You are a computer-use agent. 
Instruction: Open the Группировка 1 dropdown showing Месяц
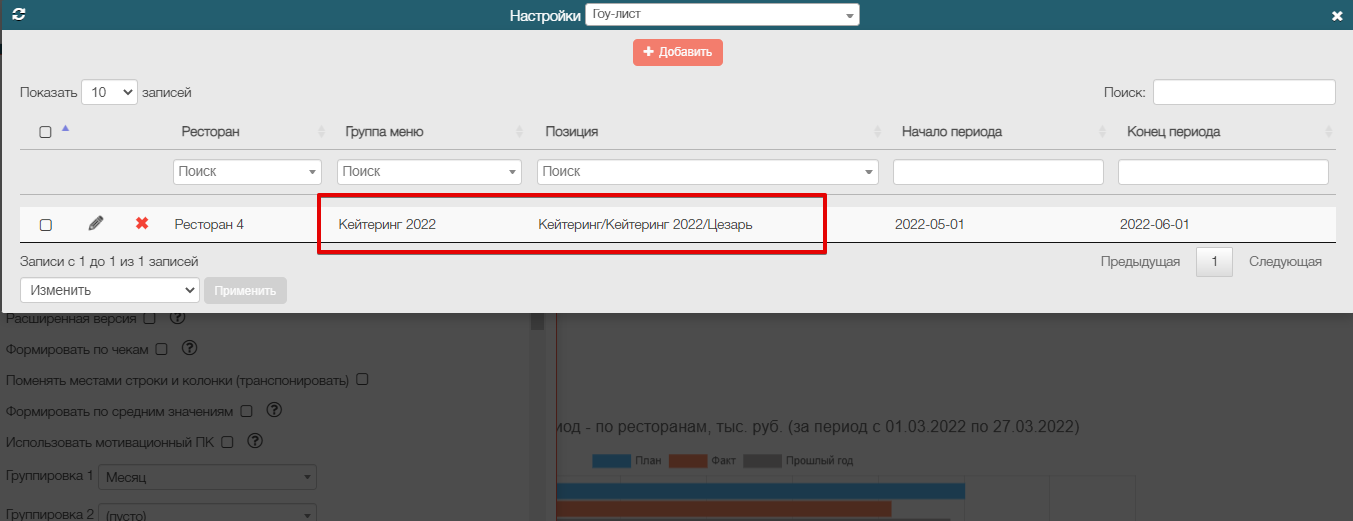click(207, 478)
